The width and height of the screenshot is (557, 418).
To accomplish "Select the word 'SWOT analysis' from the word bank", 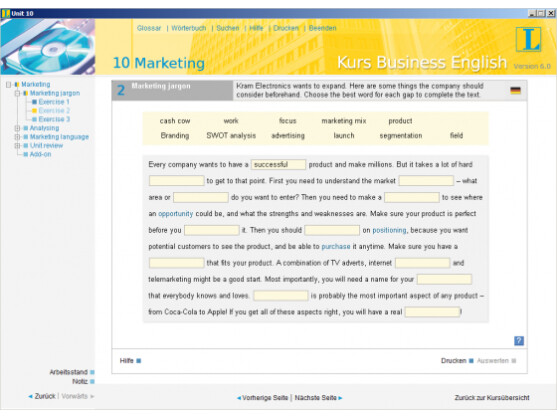I will coord(231,136).
